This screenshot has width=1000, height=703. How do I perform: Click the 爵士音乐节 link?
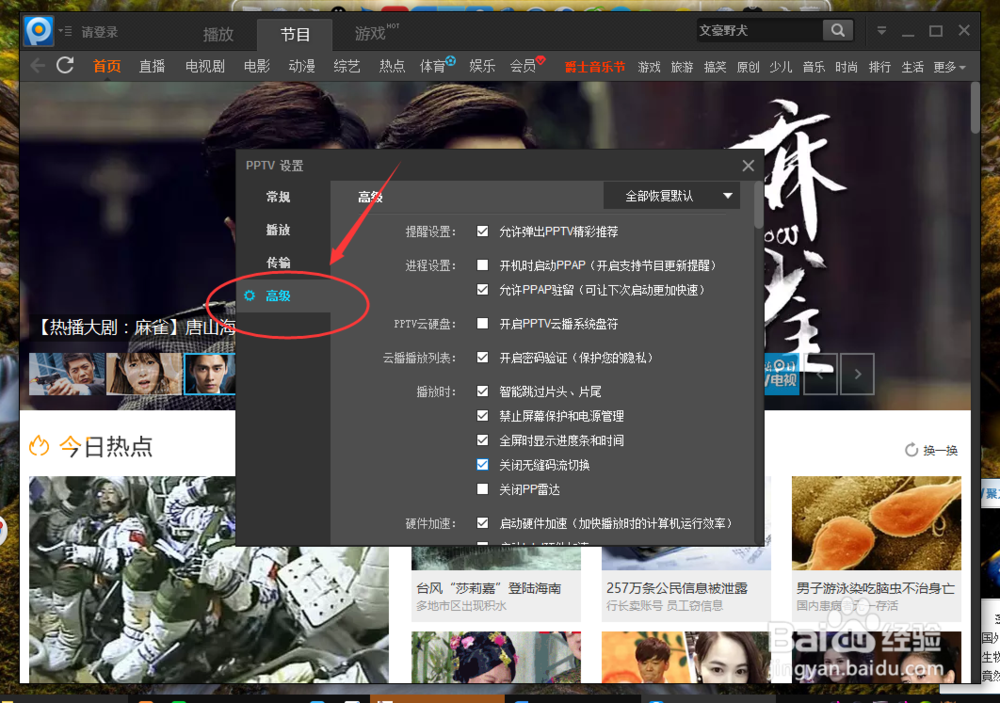pos(594,67)
